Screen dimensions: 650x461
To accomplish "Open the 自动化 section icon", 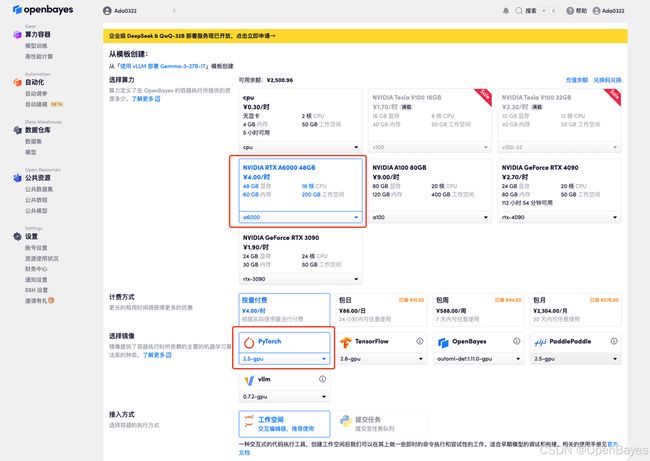I will click(x=17, y=82).
